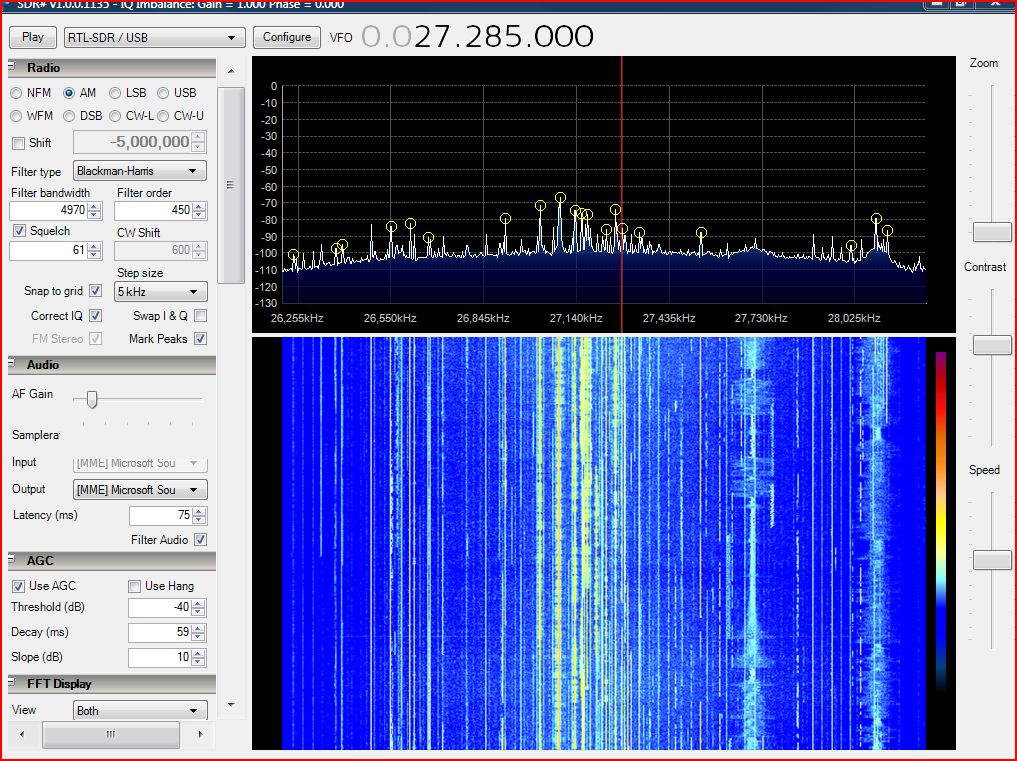Click the Play button

pyautogui.click(x=33, y=37)
